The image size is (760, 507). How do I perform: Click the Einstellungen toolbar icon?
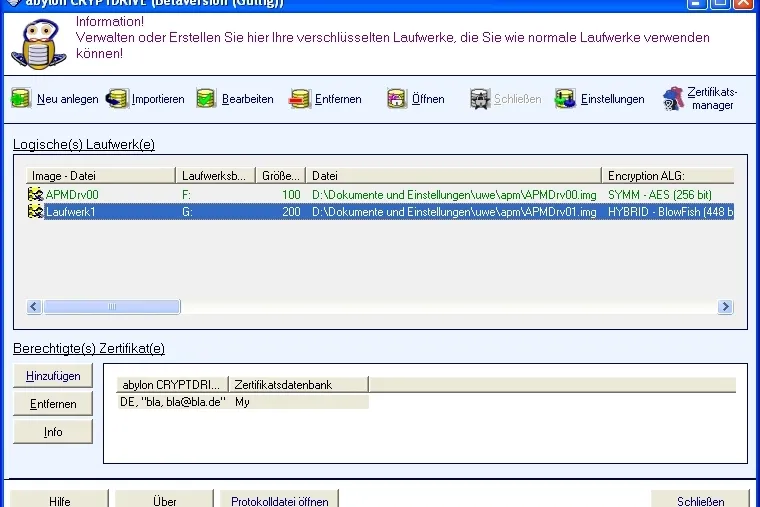point(565,98)
